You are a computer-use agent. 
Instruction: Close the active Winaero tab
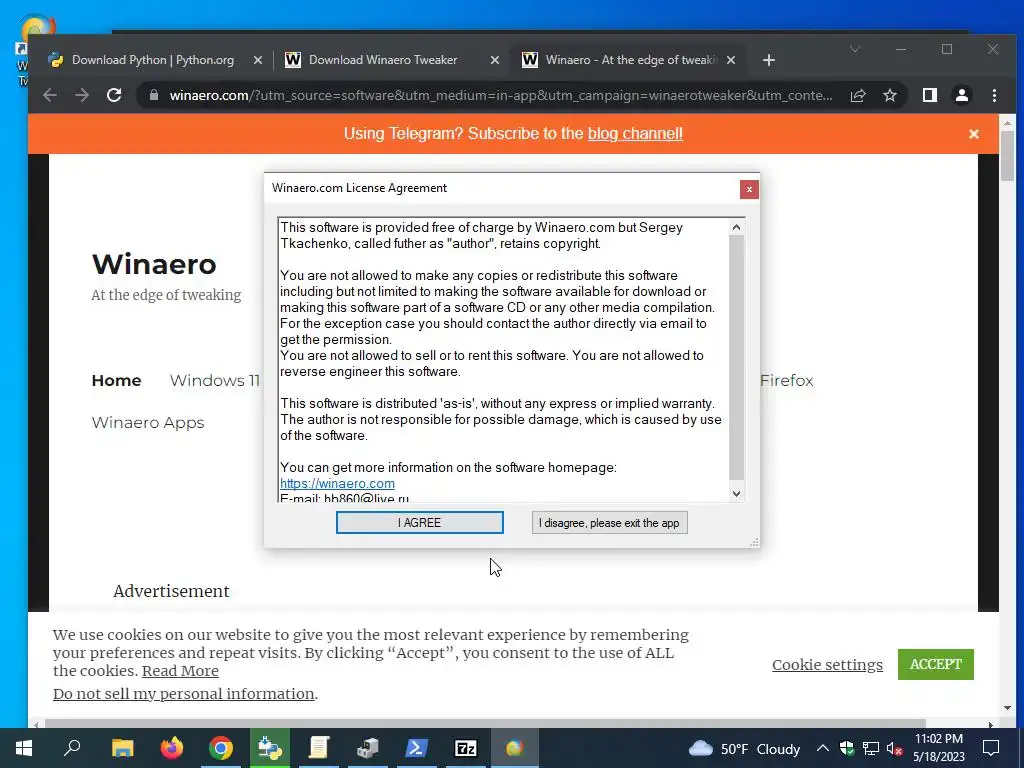click(x=731, y=60)
